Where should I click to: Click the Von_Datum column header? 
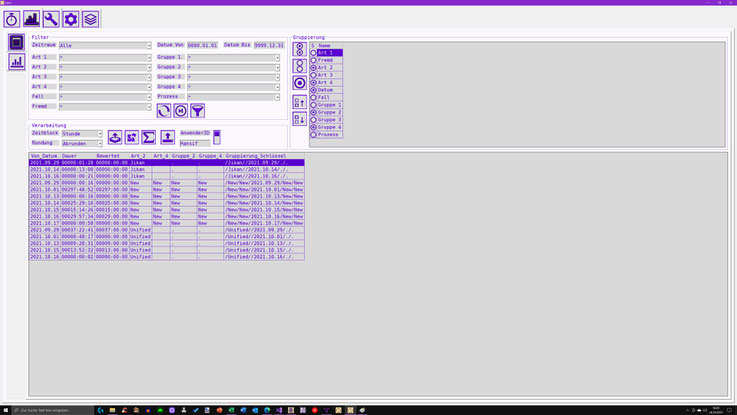(45, 156)
